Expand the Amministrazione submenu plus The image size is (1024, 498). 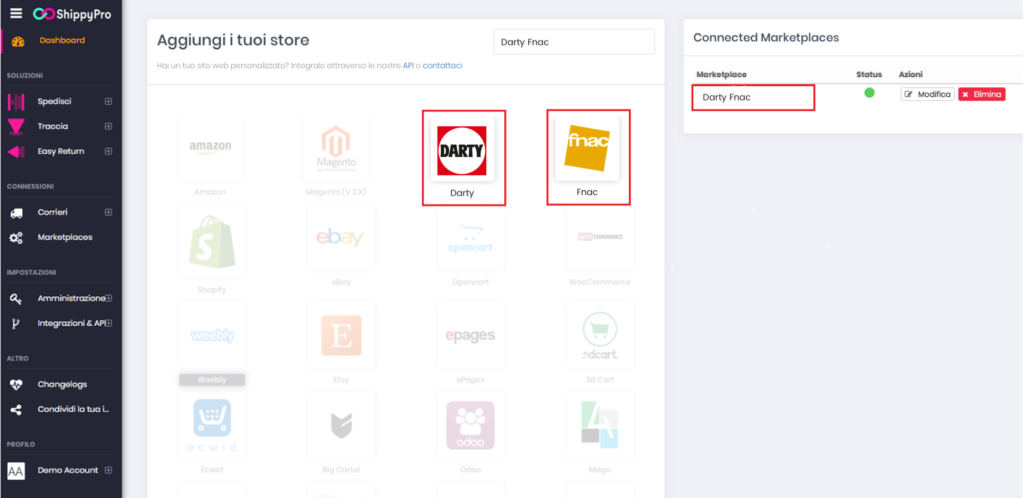[x=108, y=298]
